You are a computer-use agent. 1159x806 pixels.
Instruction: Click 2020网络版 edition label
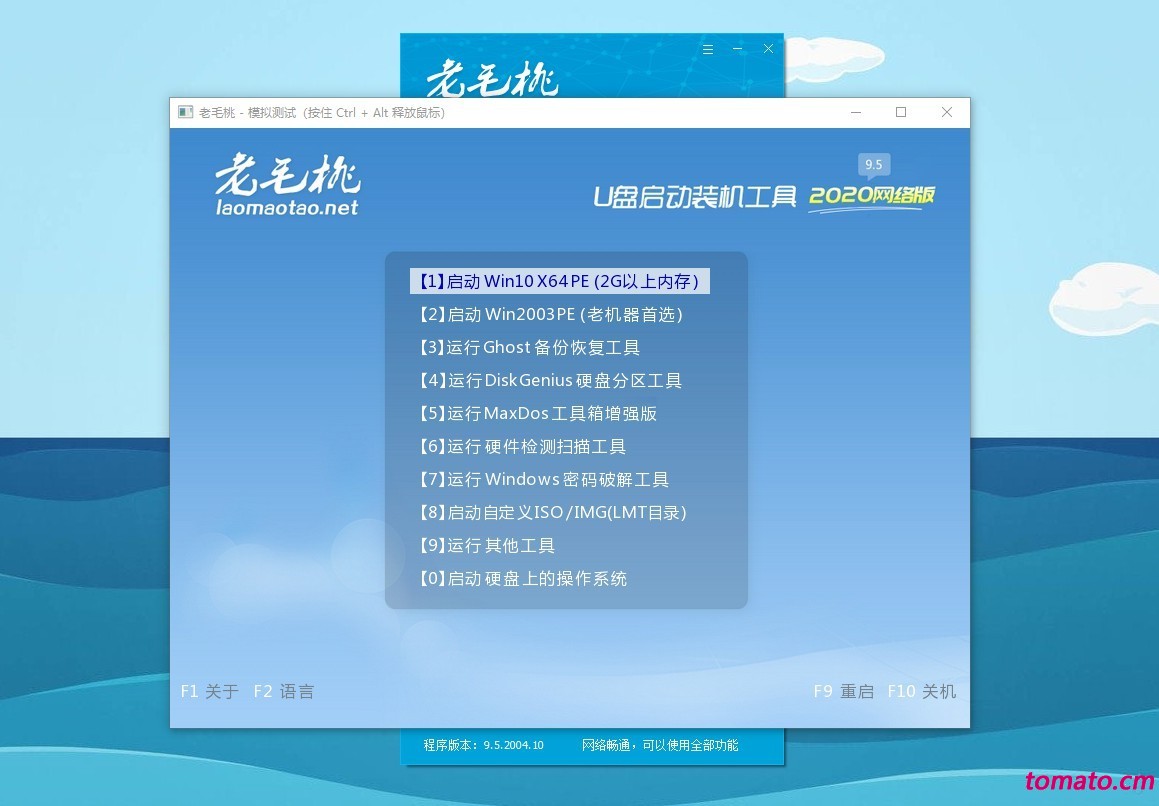tap(871, 195)
